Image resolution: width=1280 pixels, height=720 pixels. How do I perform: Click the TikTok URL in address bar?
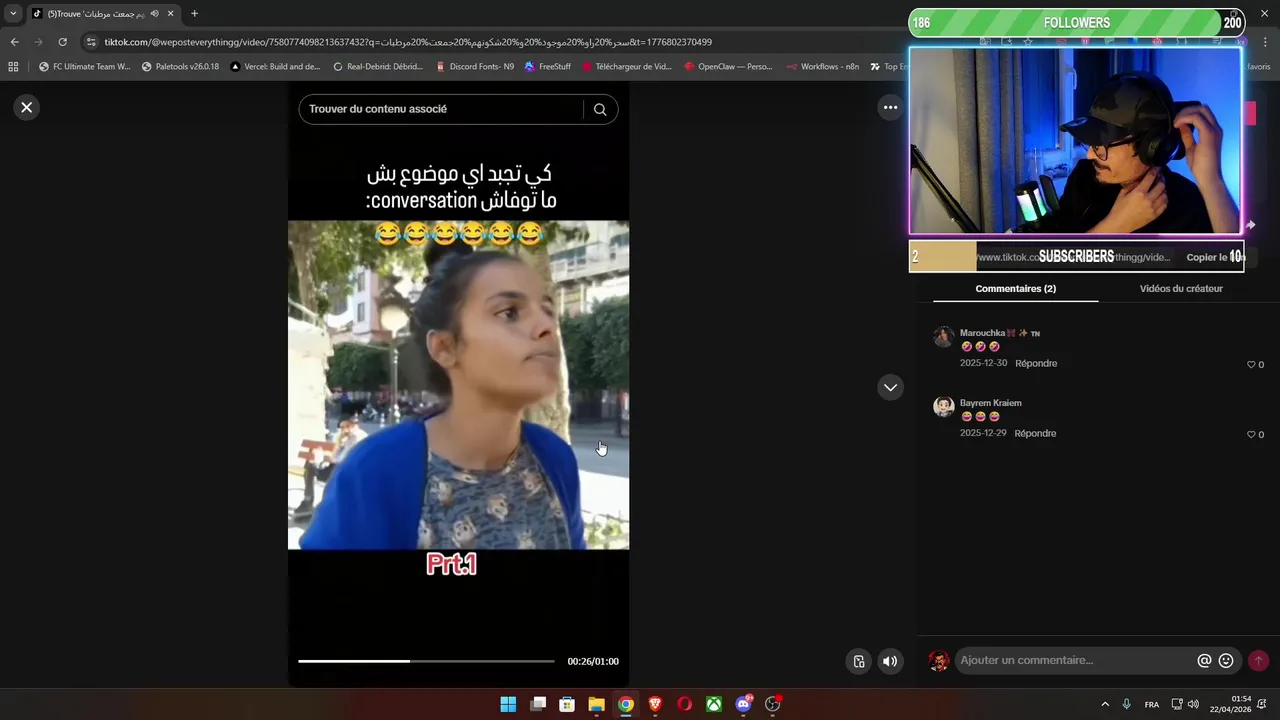(x=408, y=42)
